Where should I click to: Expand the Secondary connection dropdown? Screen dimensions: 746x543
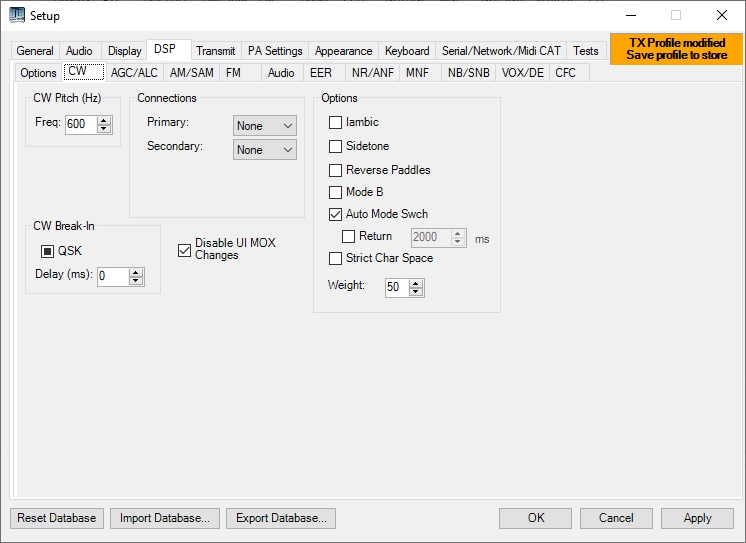[x=265, y=150]
